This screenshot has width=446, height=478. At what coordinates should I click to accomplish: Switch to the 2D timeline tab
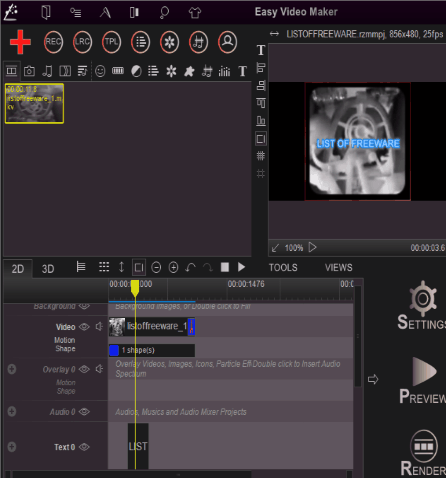(18, 269)
